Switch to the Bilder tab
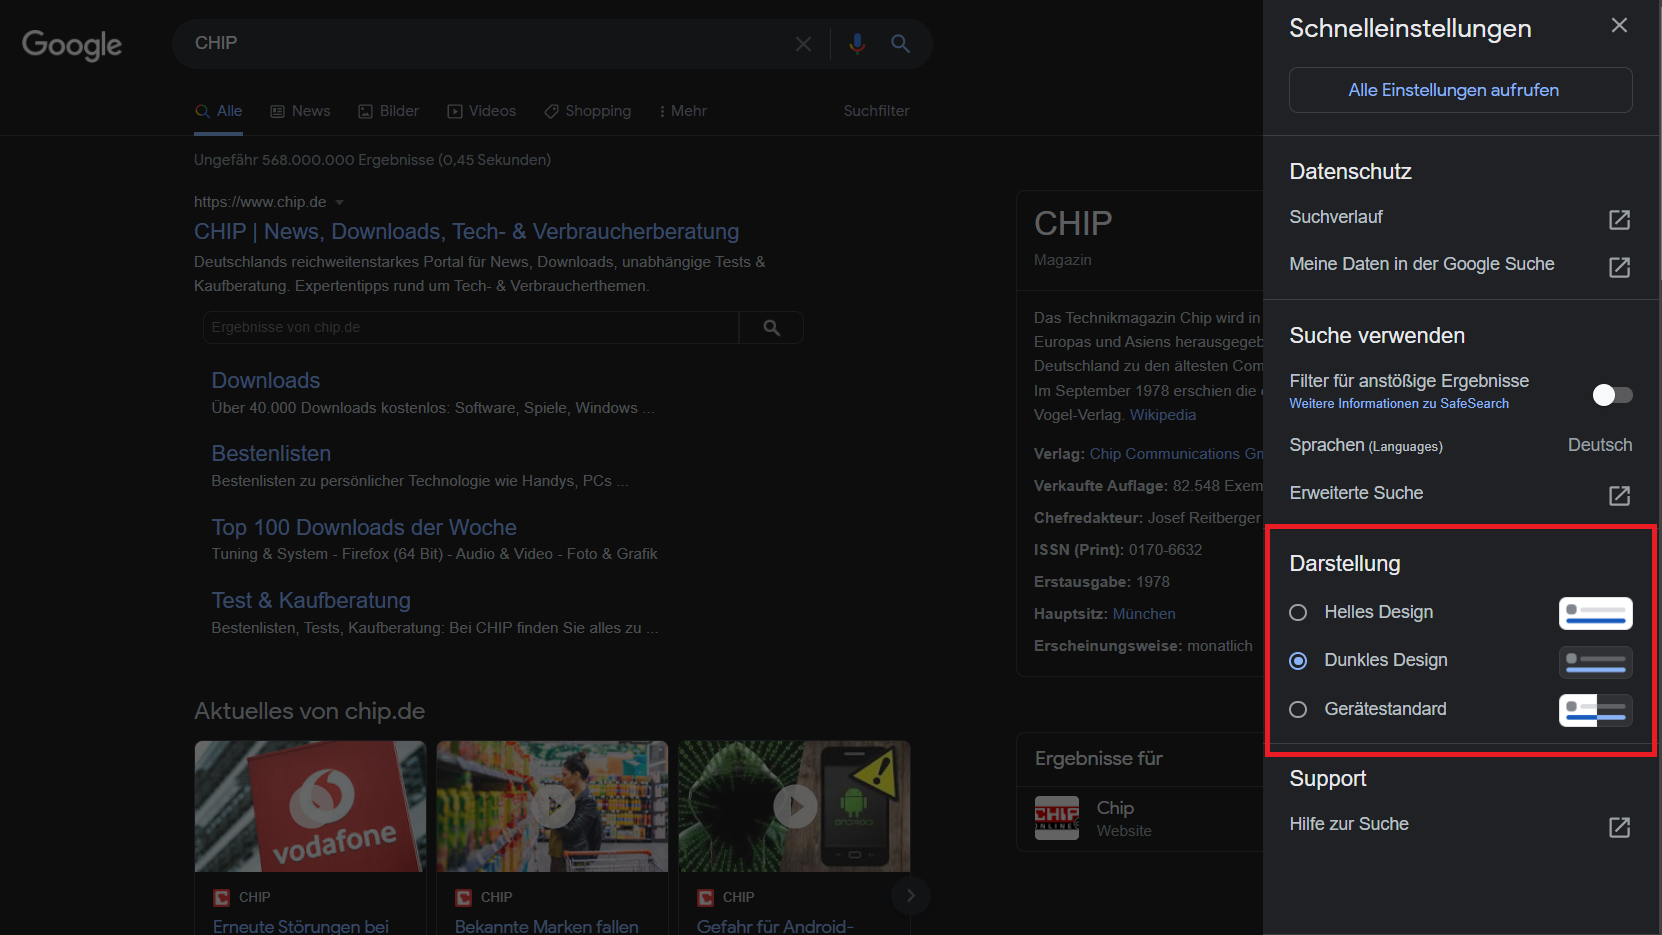Viewport: 1662px width, 935px height. [388, 110]
